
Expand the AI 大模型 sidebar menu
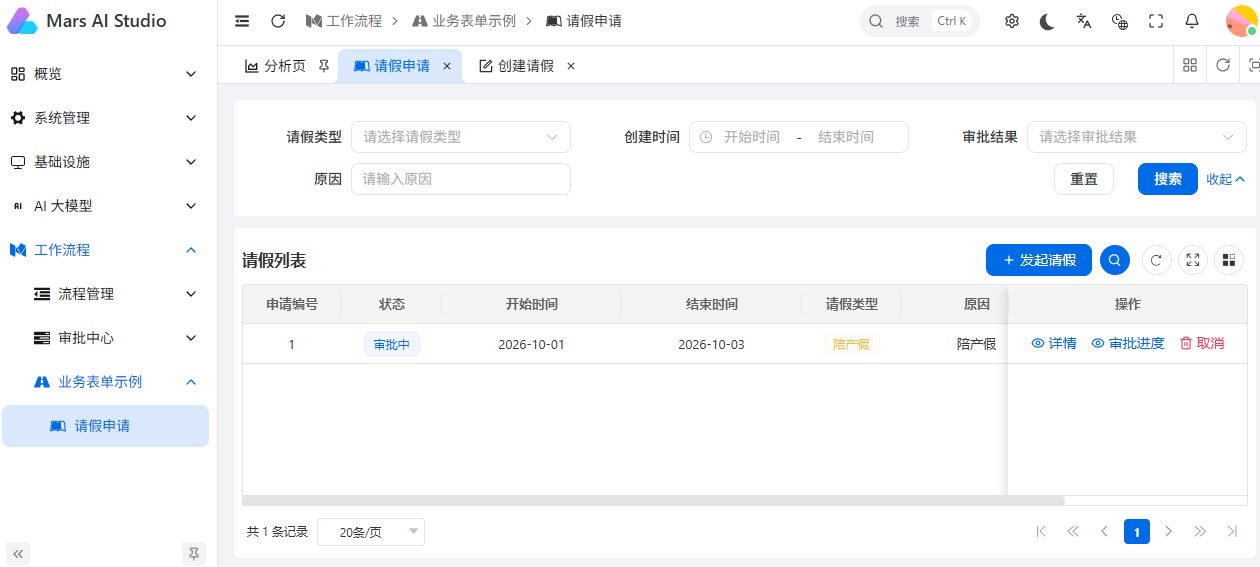pos(105,206)
